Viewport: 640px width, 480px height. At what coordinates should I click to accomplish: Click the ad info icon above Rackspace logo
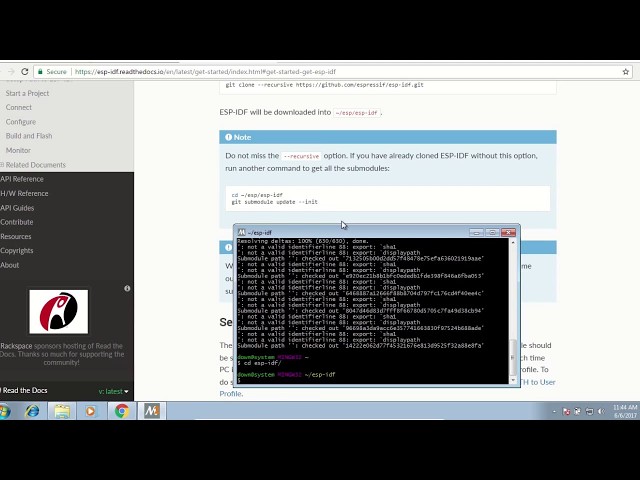click(127, 288)
